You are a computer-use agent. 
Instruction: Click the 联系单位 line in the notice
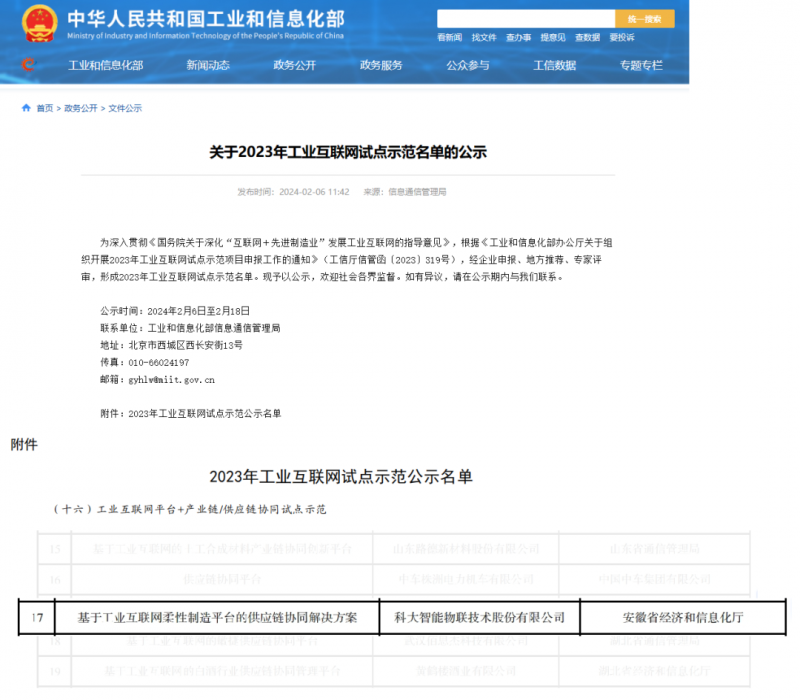[190, 328]
